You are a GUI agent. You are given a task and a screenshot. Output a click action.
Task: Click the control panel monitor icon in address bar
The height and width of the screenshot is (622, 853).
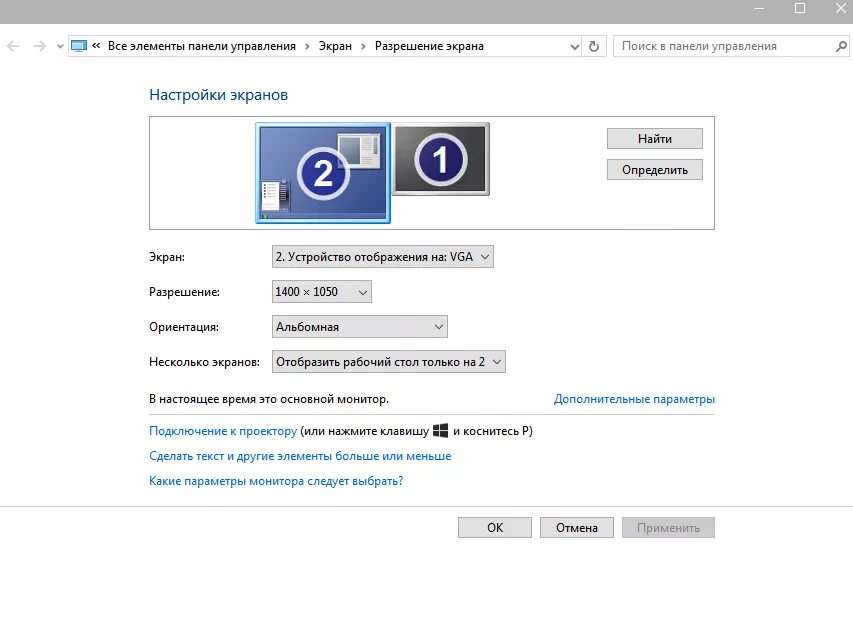pyautogui.click(x=79, y=46)
